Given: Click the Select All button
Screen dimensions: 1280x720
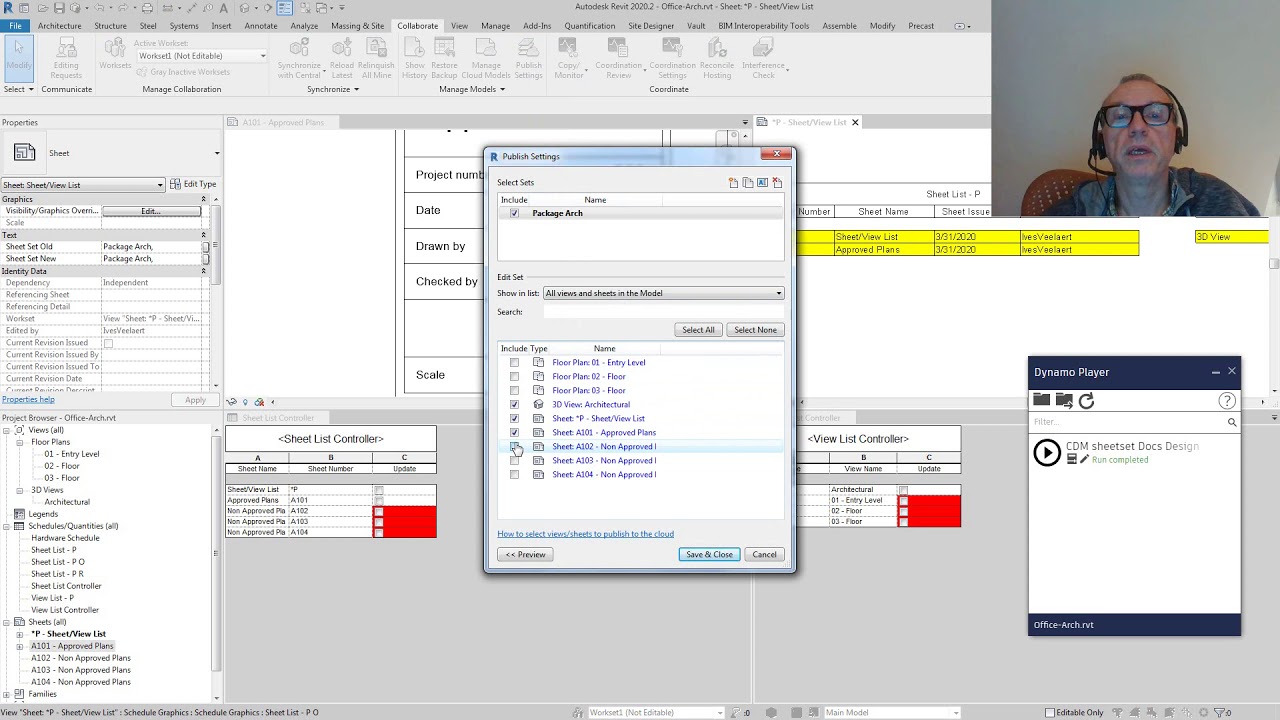Looking at the screenshot, I should click(x=698, y=330).
